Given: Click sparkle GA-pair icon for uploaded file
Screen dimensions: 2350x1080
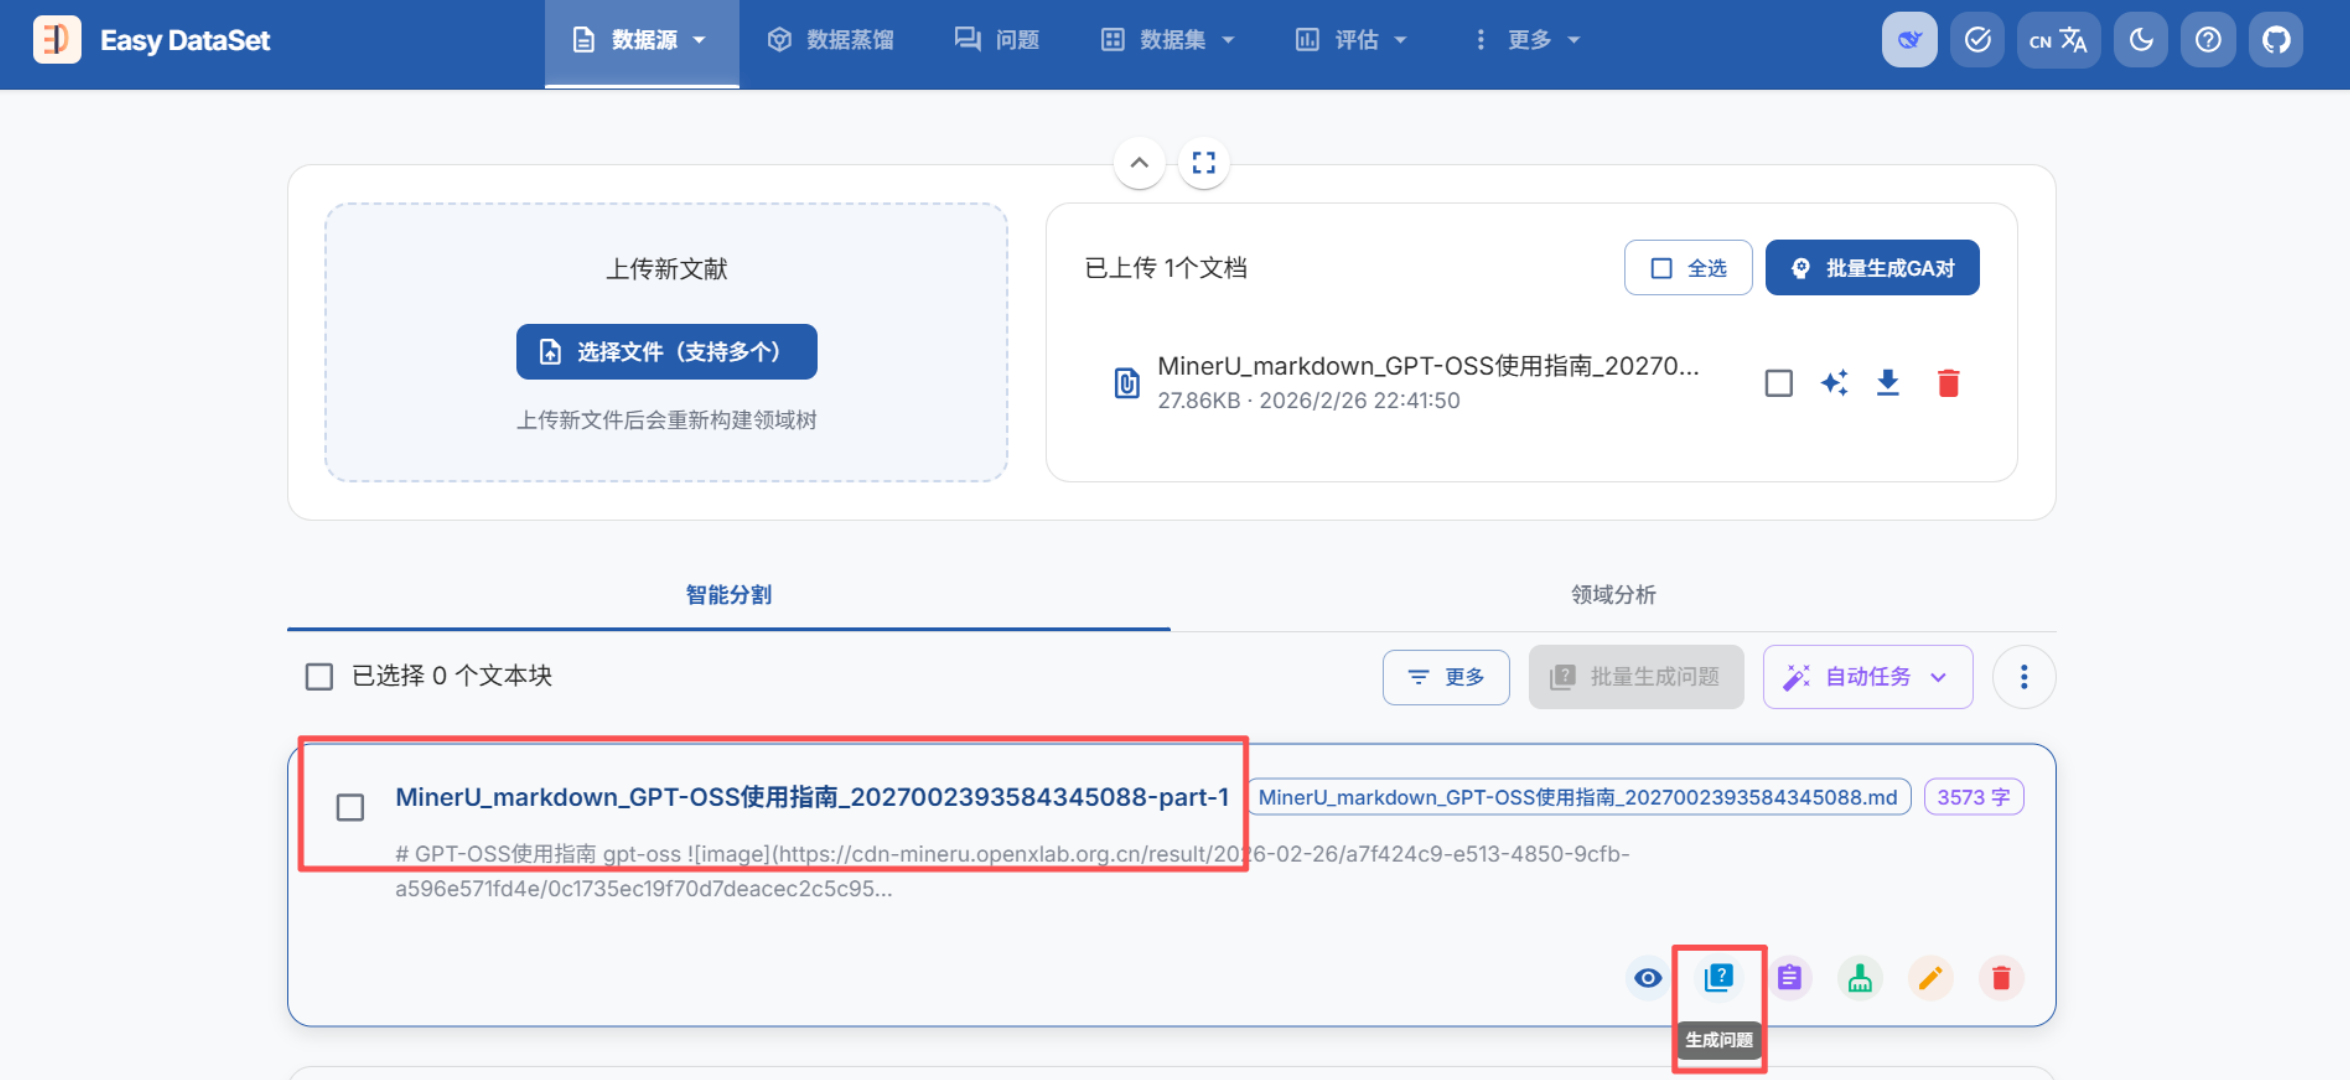Looking at the screenshot, I should click(1834, 383).
